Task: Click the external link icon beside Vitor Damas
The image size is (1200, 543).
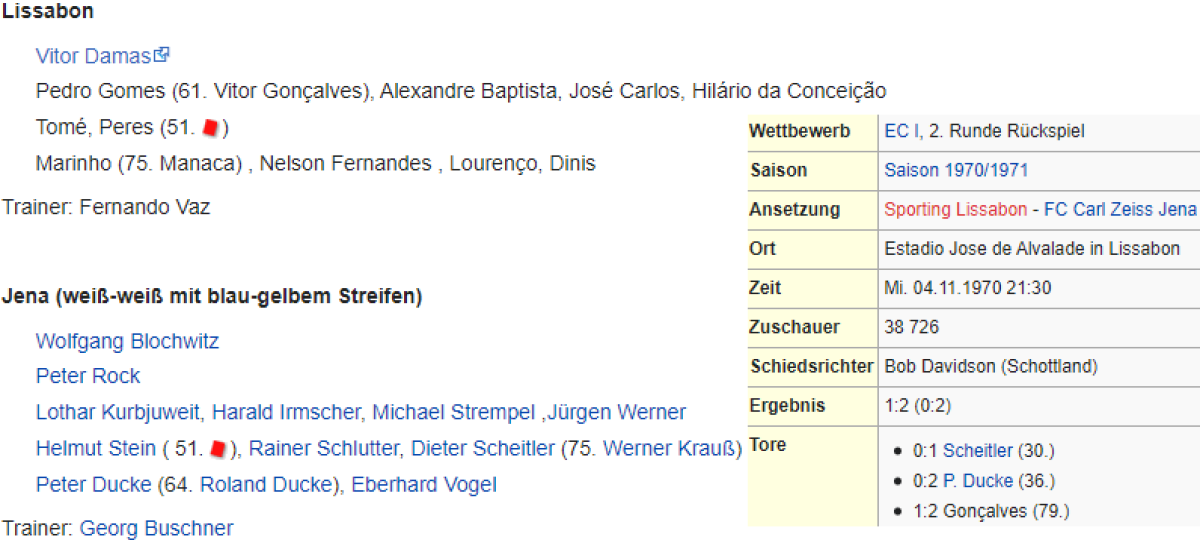Action: (162, 55)
